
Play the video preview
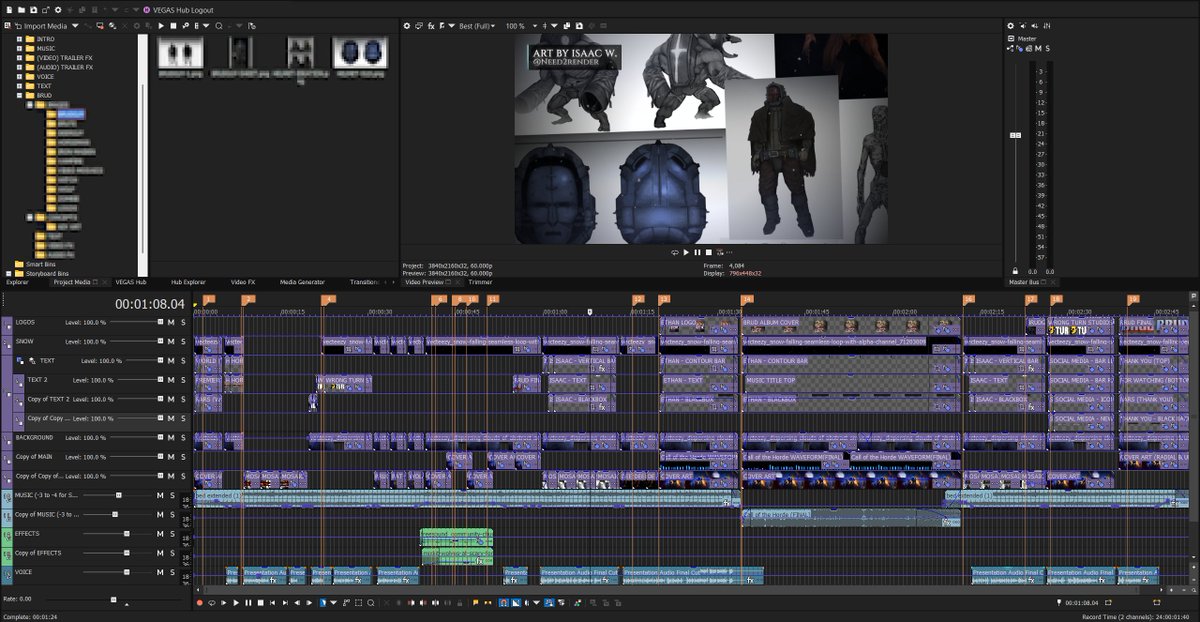pyautogui.click(x=686, y=252)
